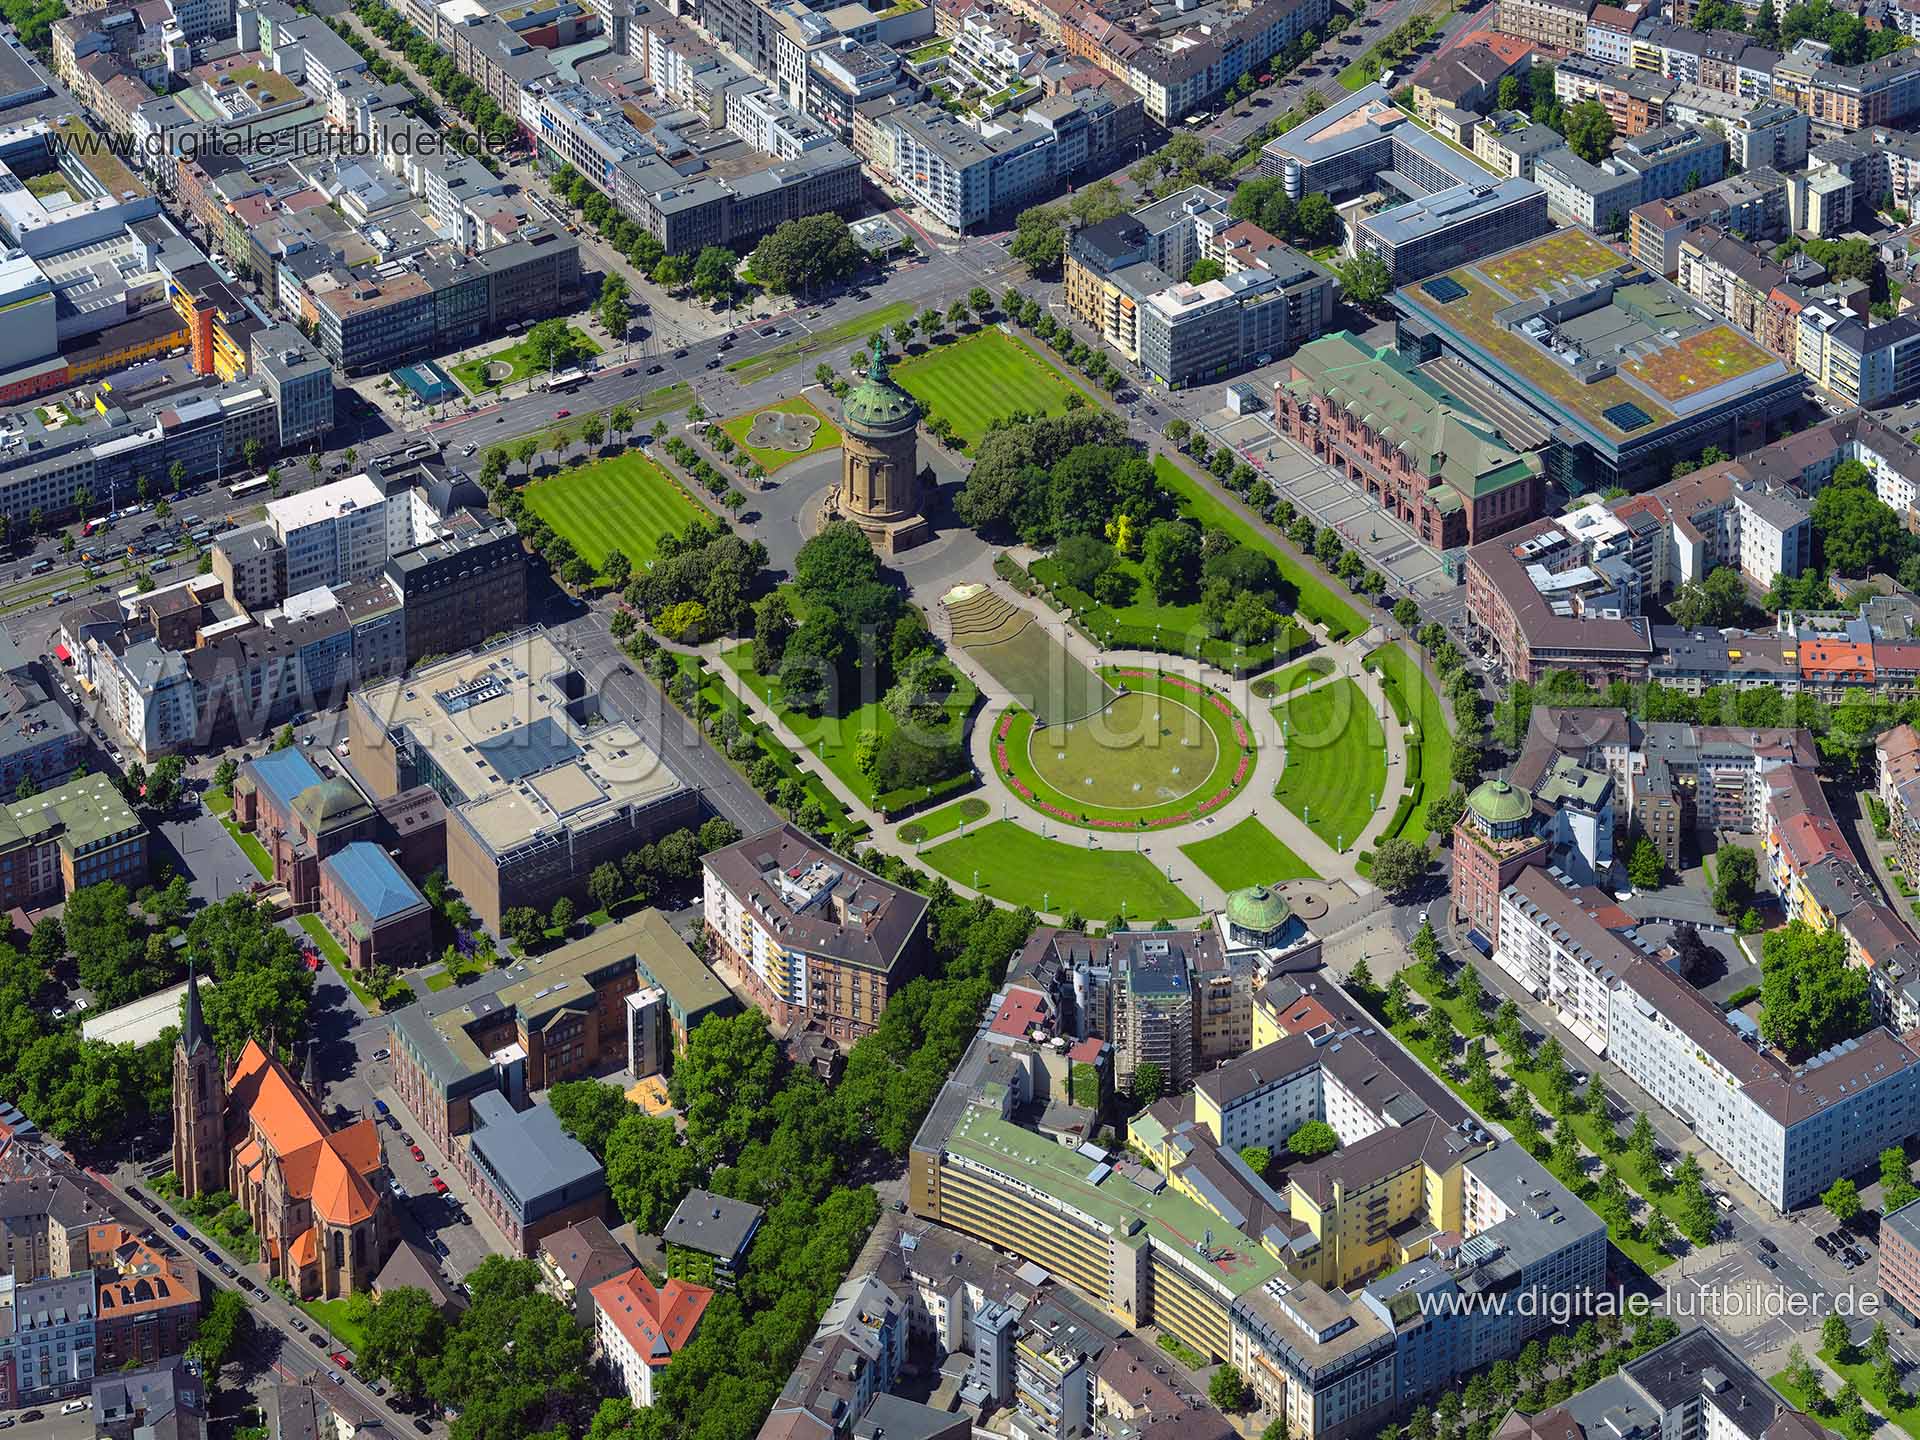Click the top-left digitale-luftbilder.de watermark text
This screenshot has height=1440, width=1920.
click(275, 142)
